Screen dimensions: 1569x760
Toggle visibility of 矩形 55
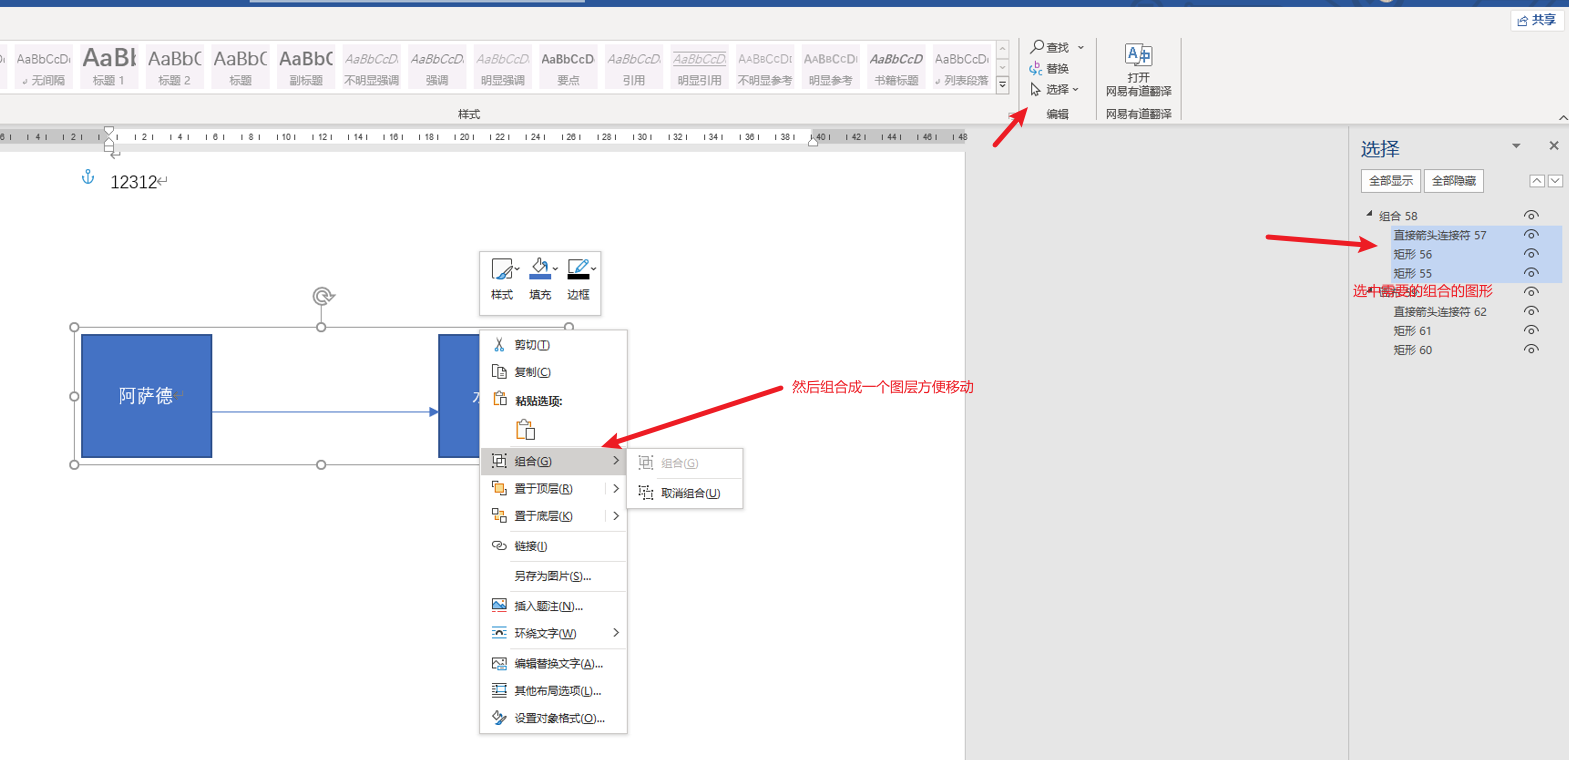tap(1531, 273)
